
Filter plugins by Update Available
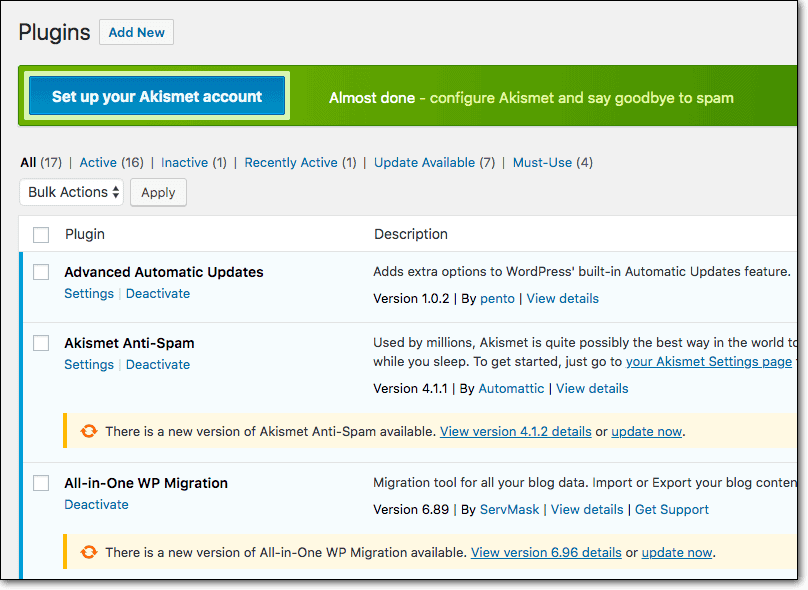(424, 163)
